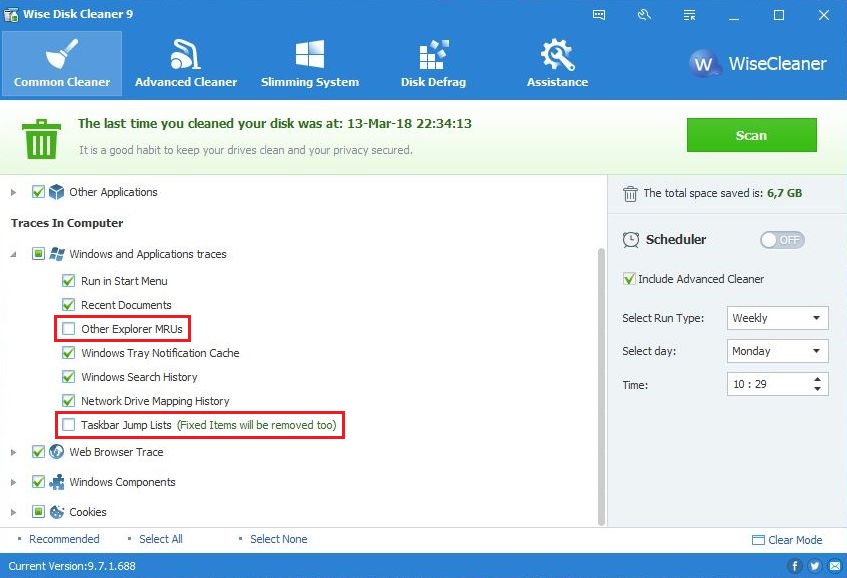Click the tree list vertical scrollbar
Viewport: 847px width, 578px height.
(601, 386)
